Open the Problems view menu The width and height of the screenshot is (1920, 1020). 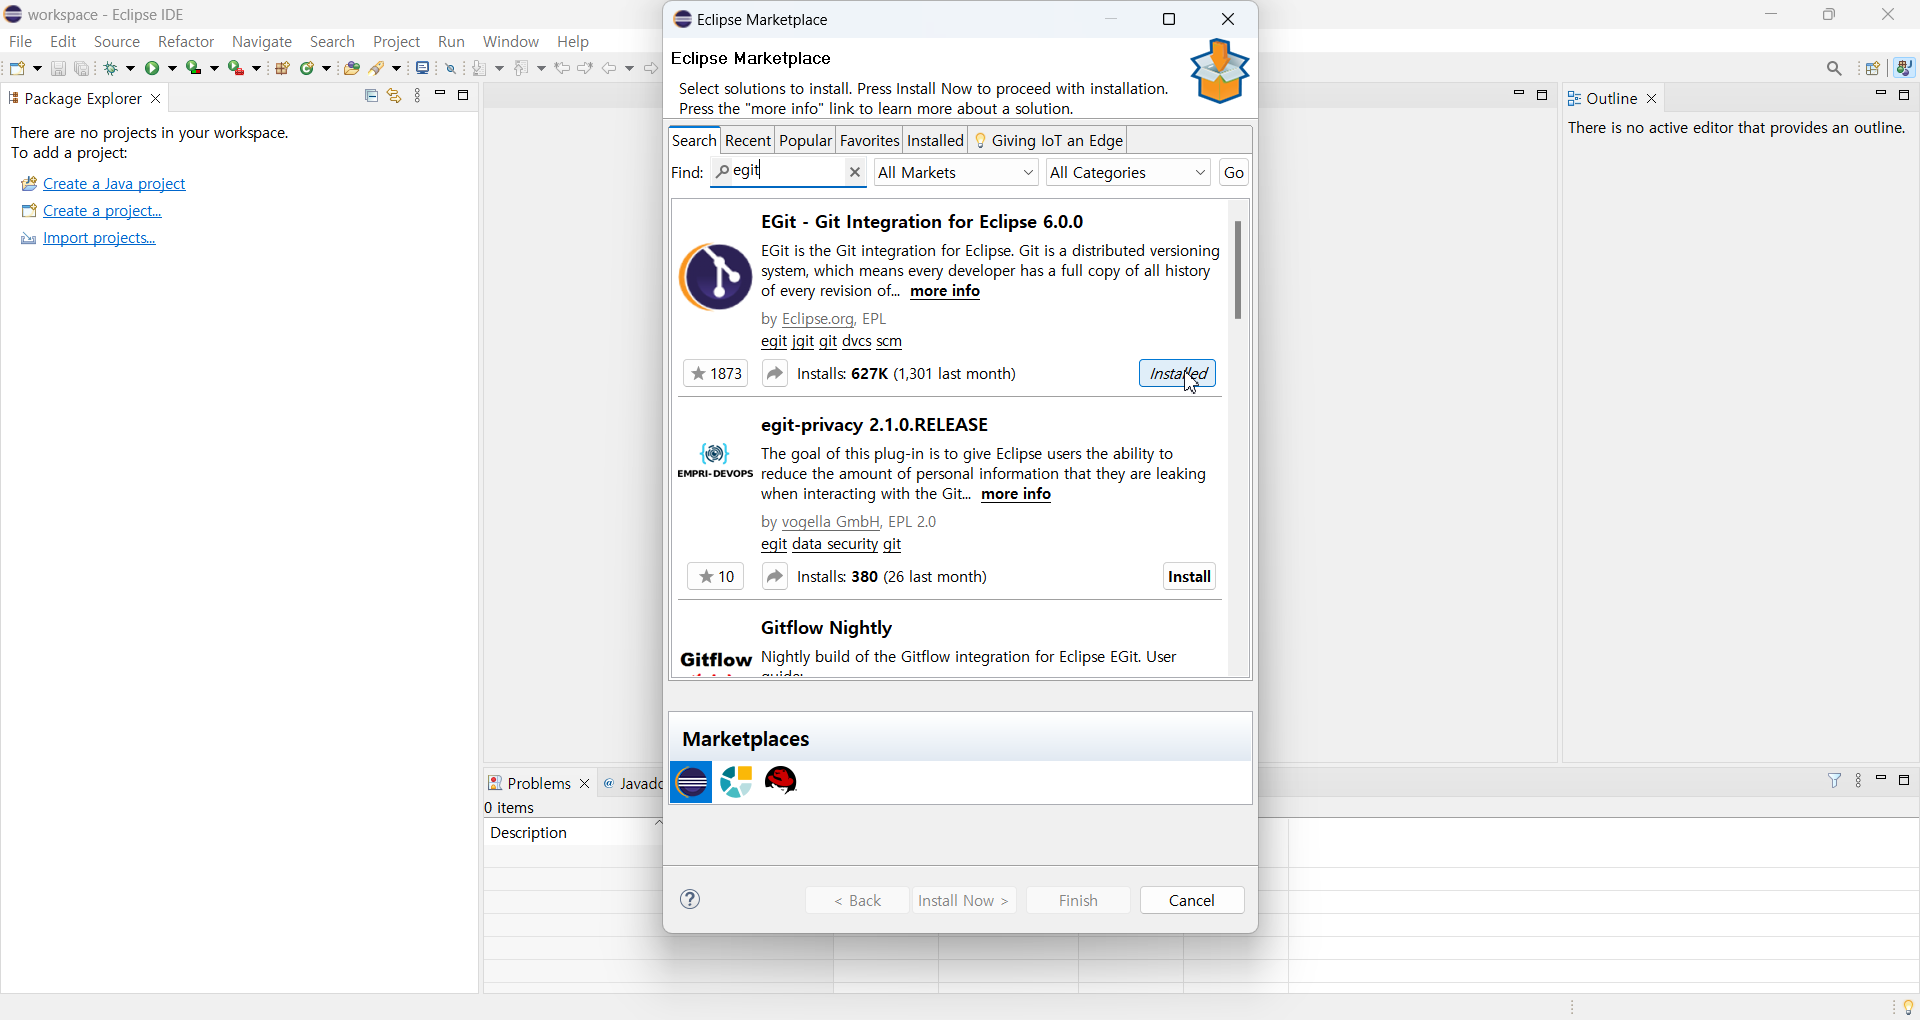pyautogui.click(x=1859, y=781)
